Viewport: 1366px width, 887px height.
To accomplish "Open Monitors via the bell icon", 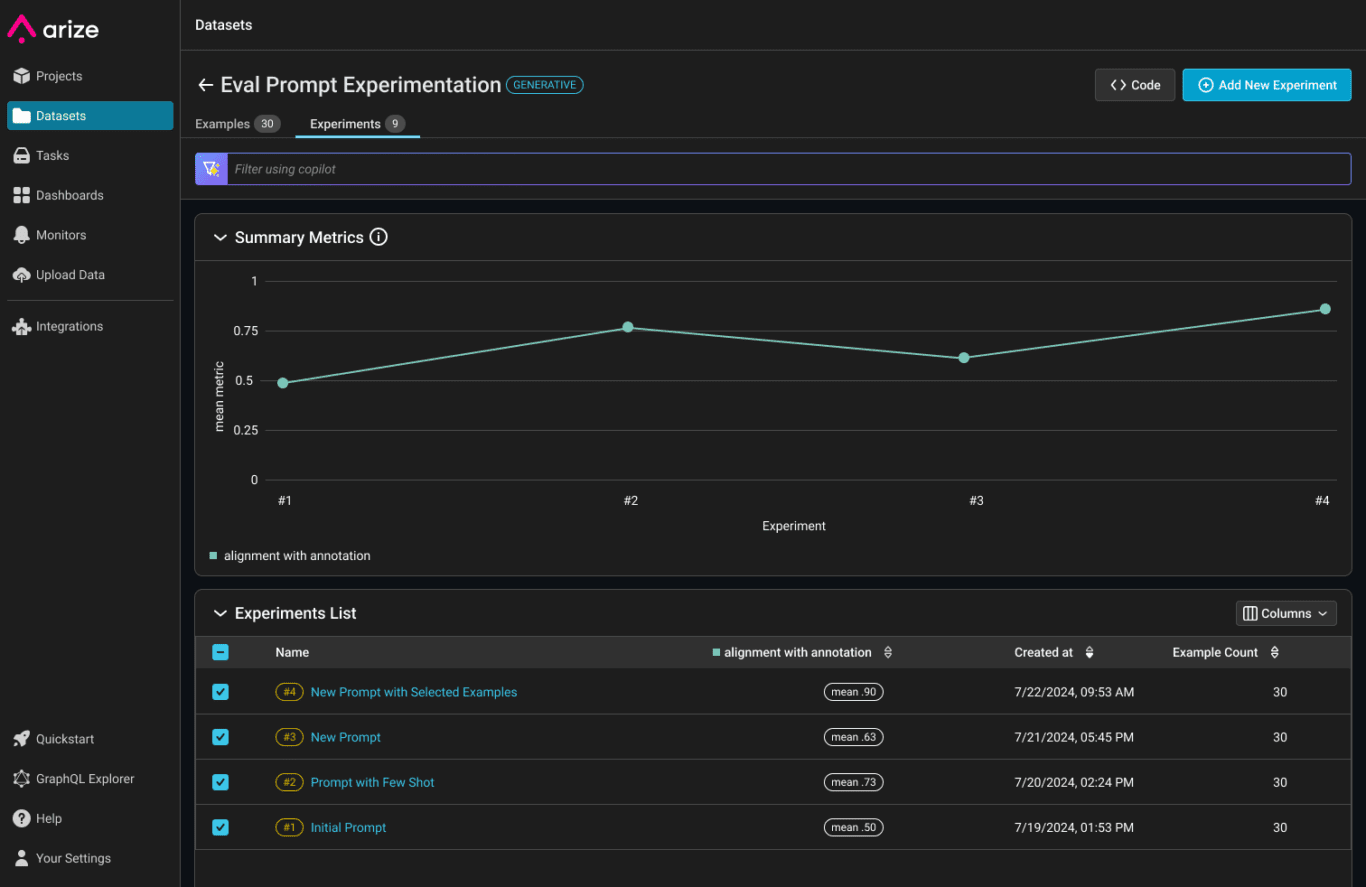I will (21, 235).
